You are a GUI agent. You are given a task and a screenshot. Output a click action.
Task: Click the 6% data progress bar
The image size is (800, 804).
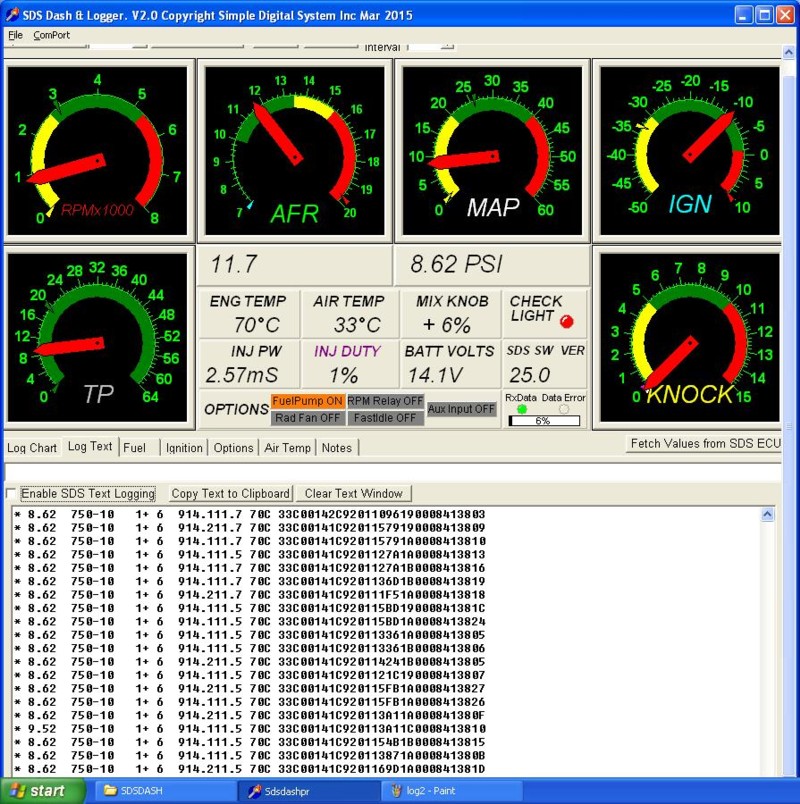coord(543,421)
